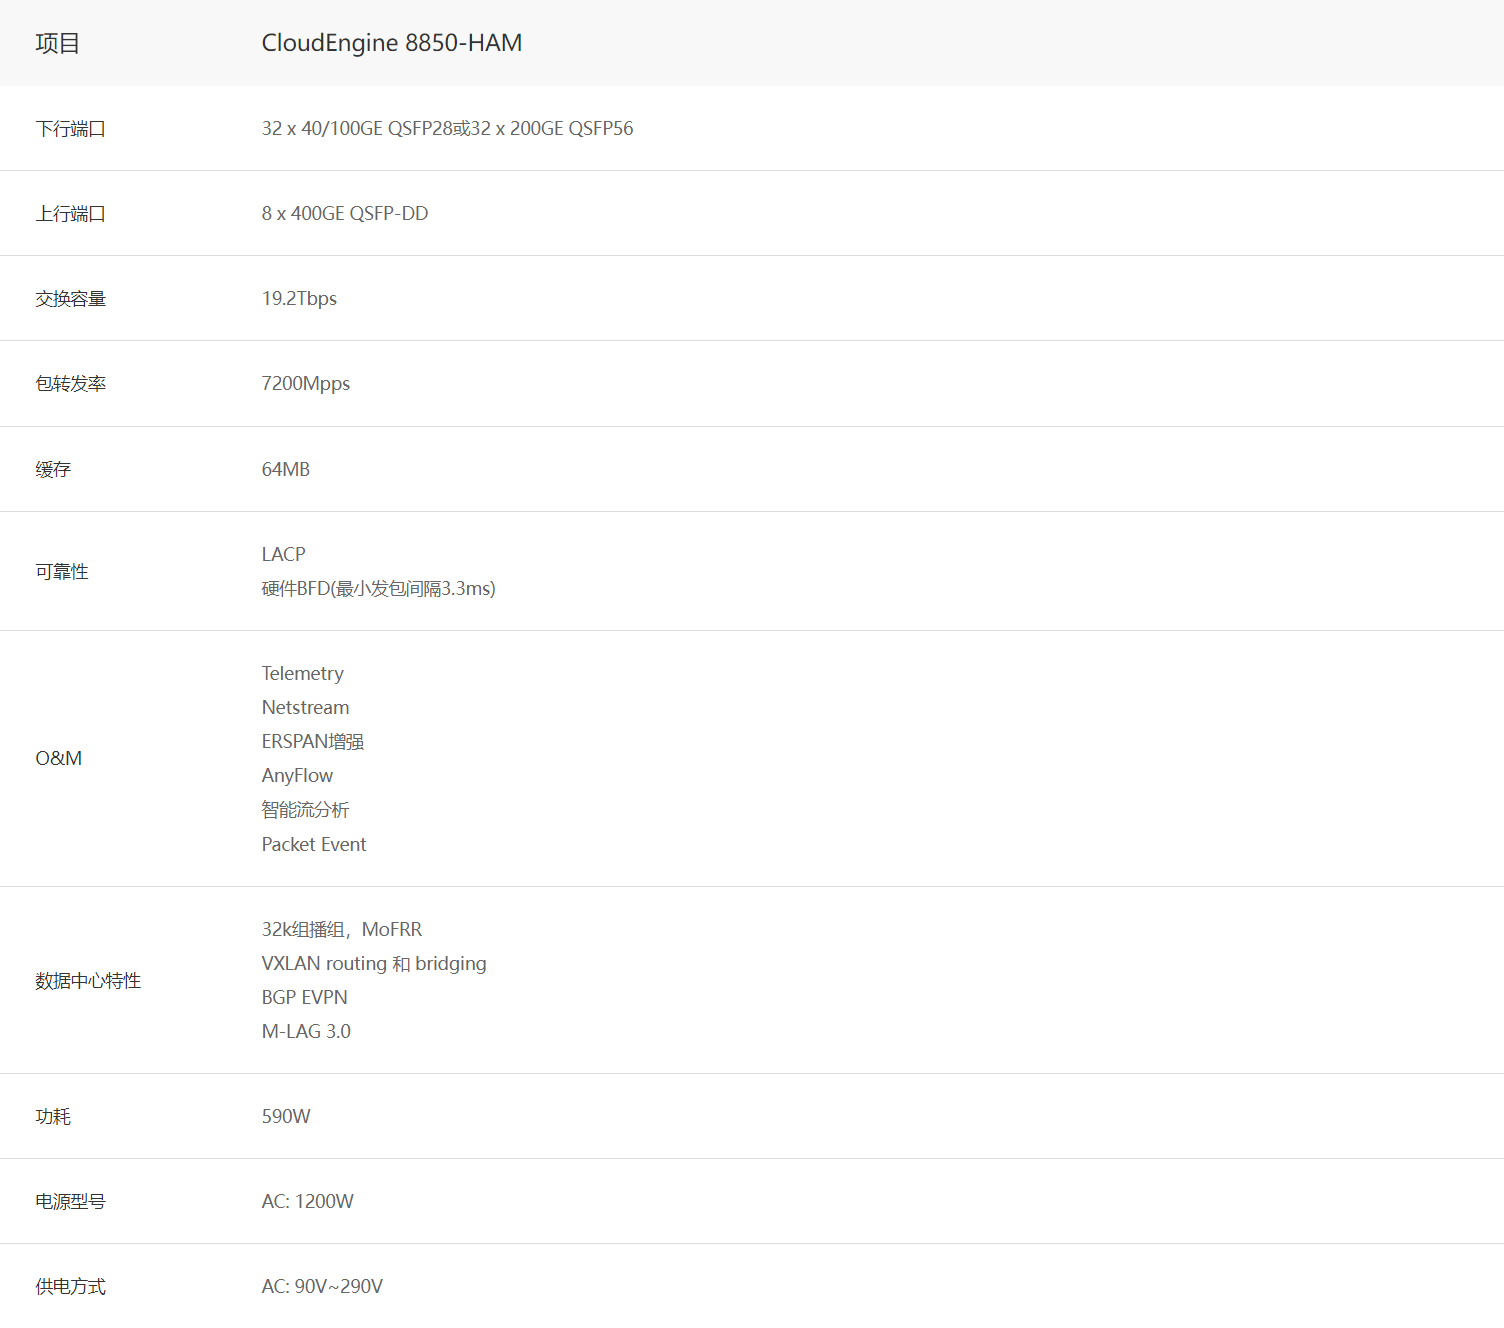Select the 下行端口 row label
Screen dimensions: 1504x1328
click(70, 129)
